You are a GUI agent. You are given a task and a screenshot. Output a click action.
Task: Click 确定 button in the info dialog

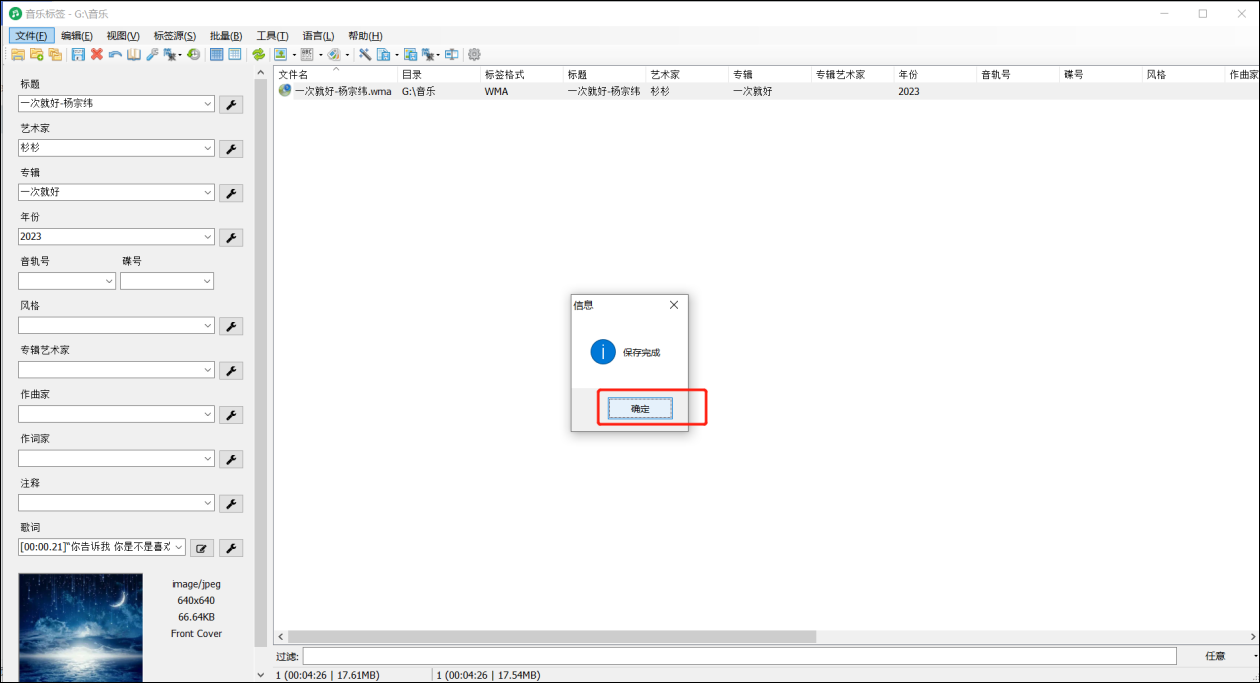coord(640,408)
